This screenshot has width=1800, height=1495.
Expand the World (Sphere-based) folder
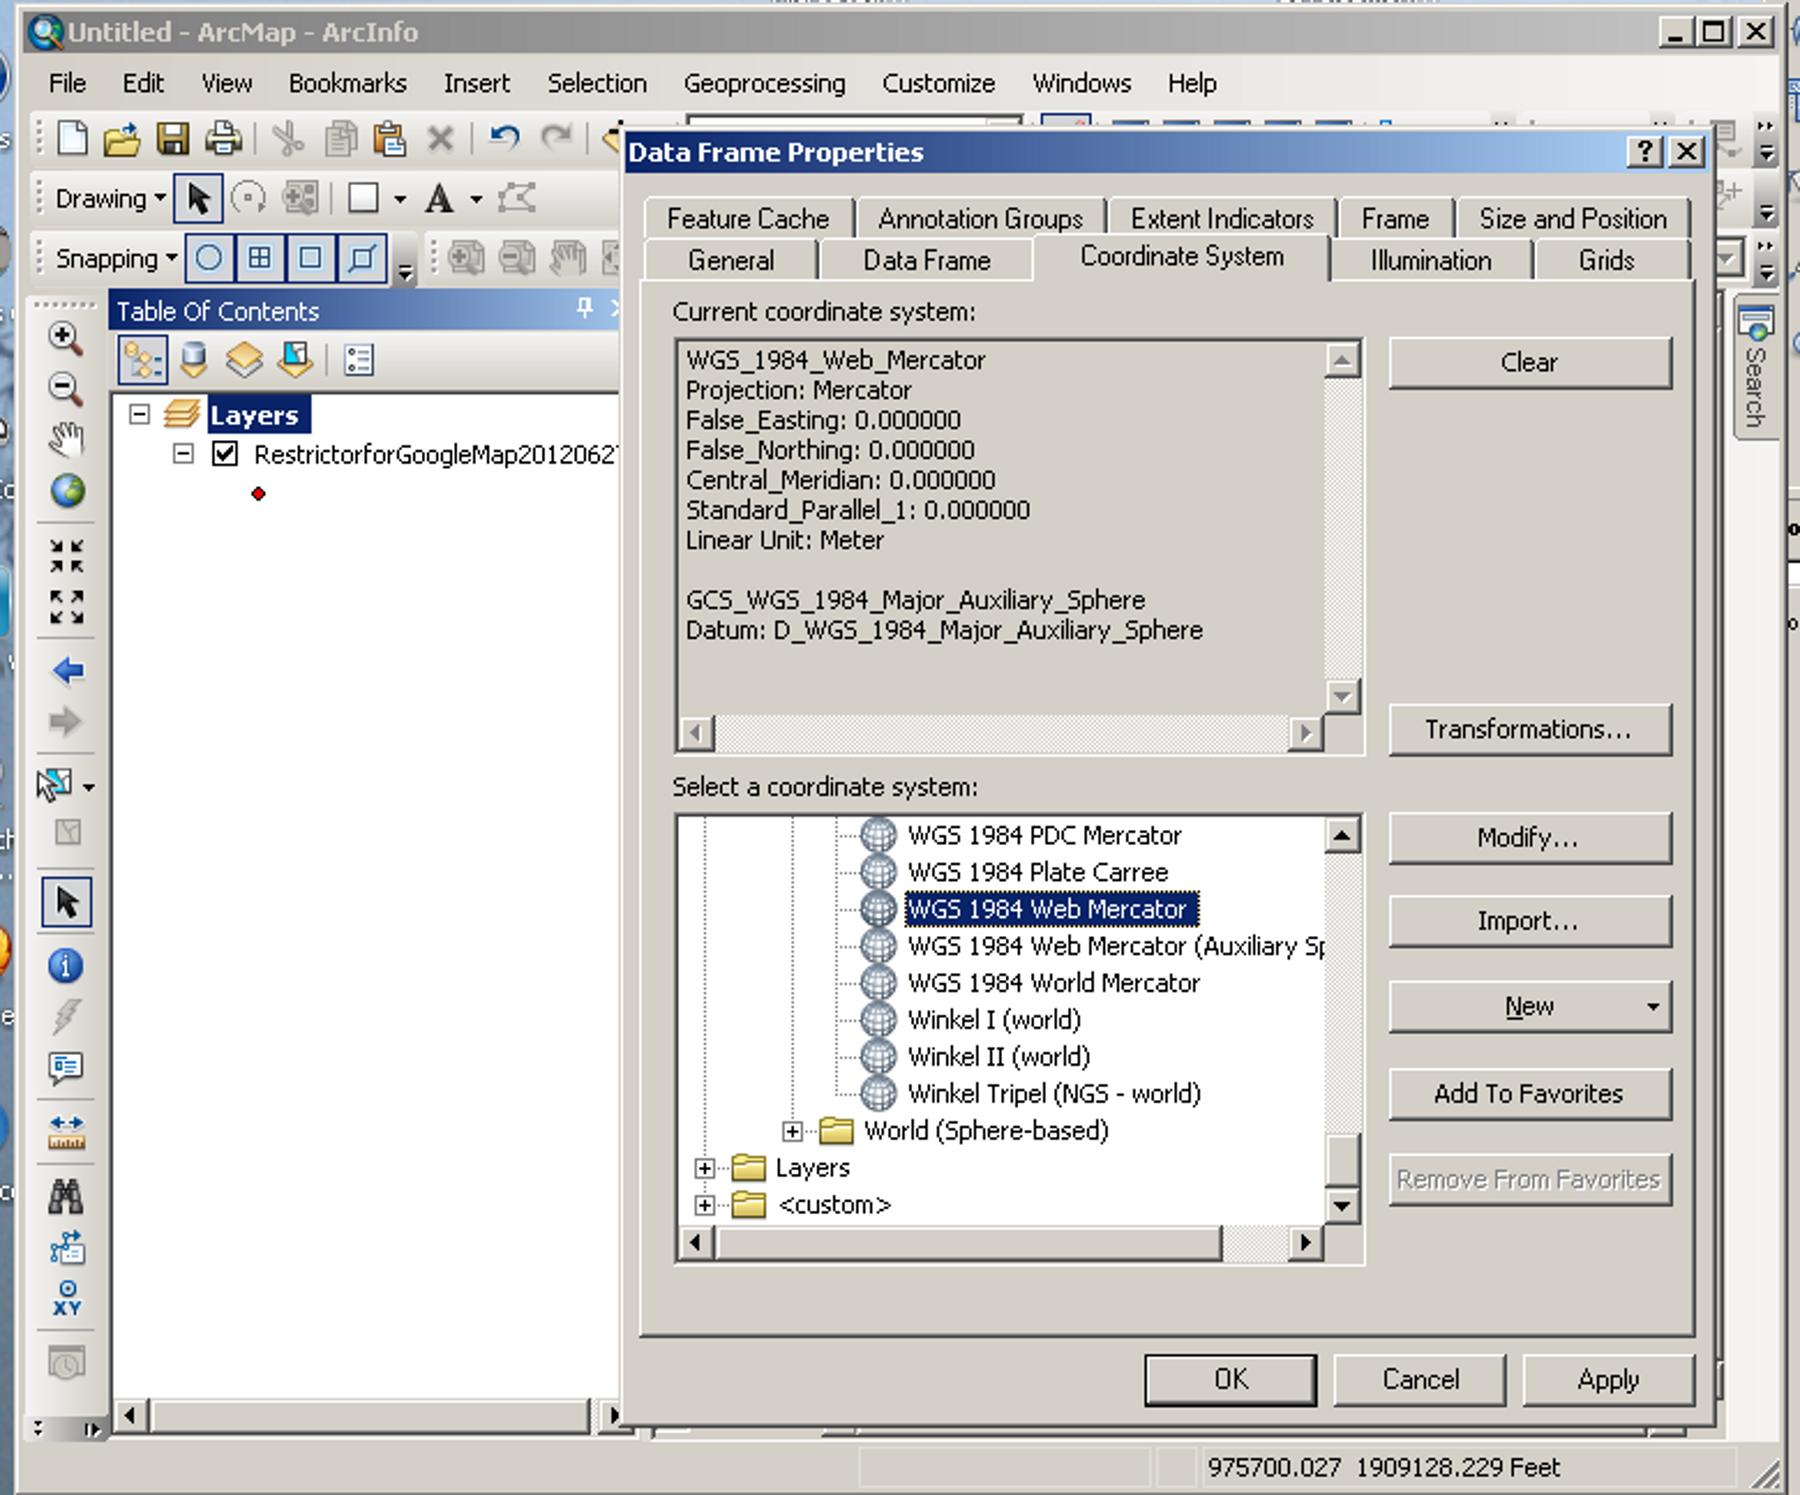pos(792,1131)
